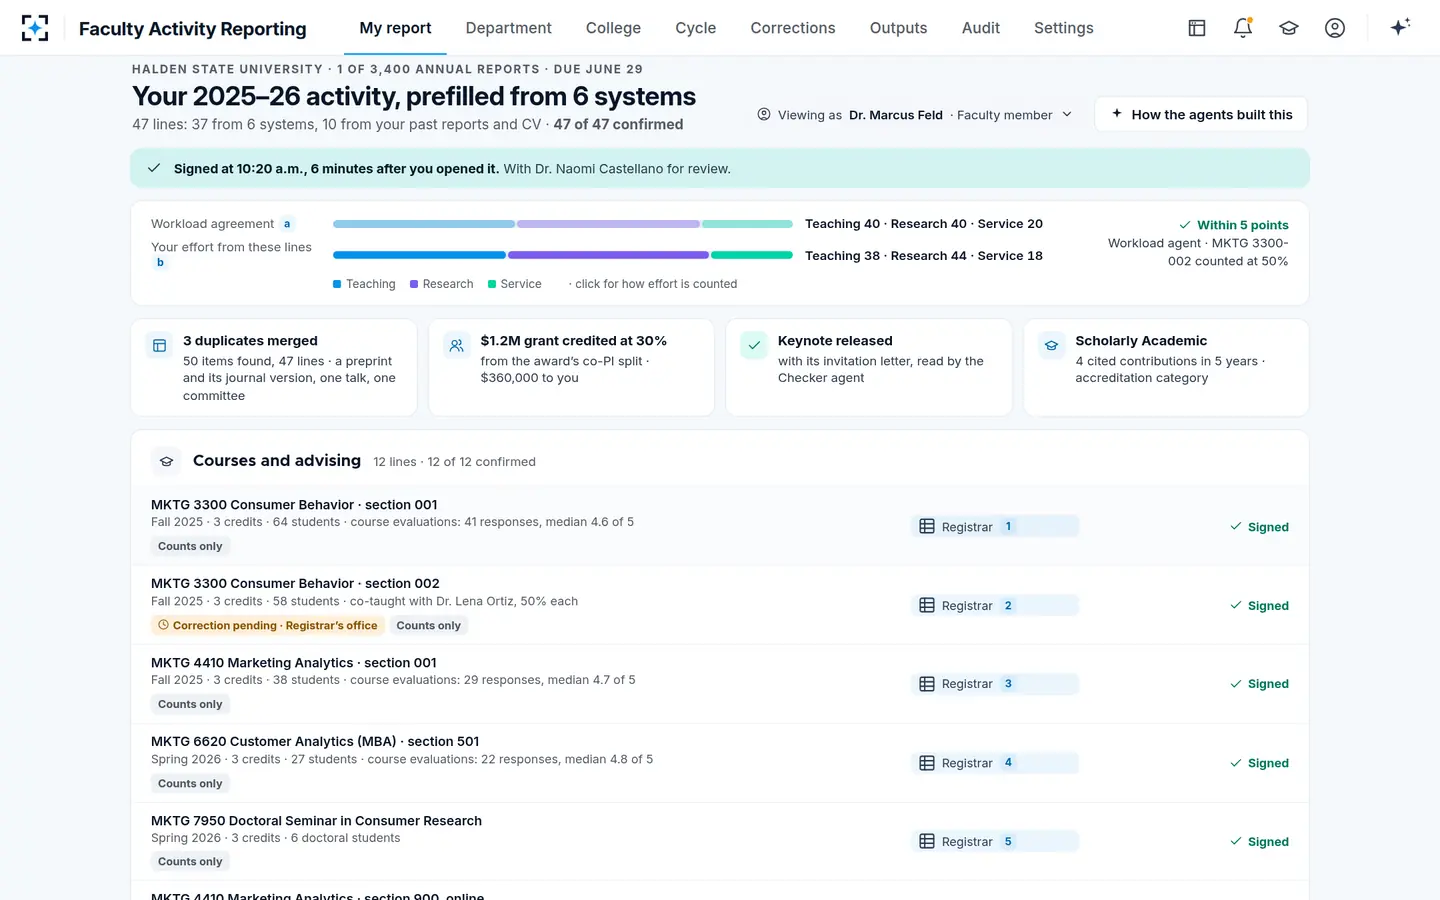Open the Corrections tab
The width and height of the screenshot is (1440, 900).
[793, 28]
